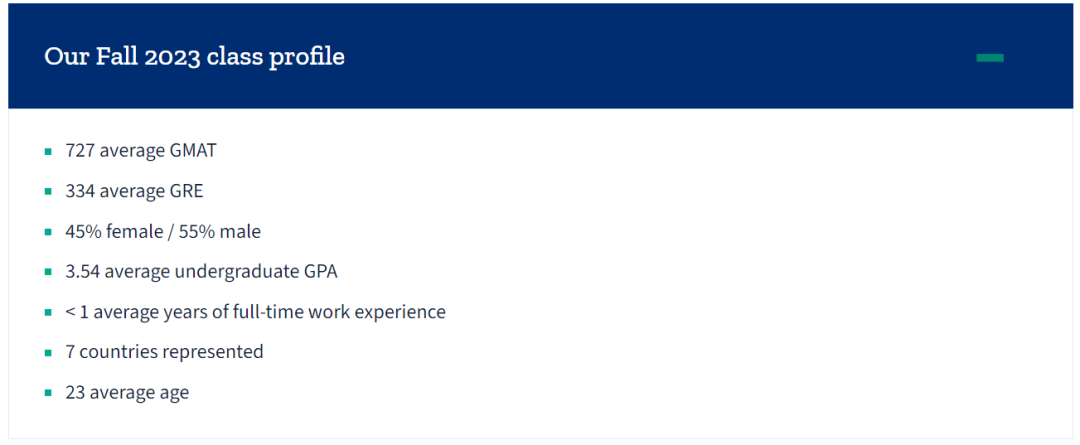Image resolution: width=1080 pixels, height=445 pixels.
Task: Collapse the Fall 2023 class profile section
Action: tap(989, 58)
